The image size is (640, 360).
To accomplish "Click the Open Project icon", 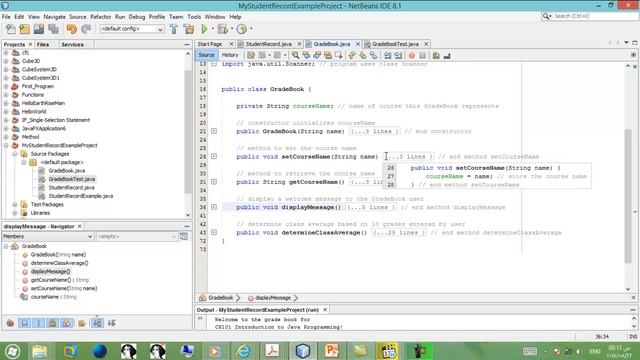I will tap(39, 29).
